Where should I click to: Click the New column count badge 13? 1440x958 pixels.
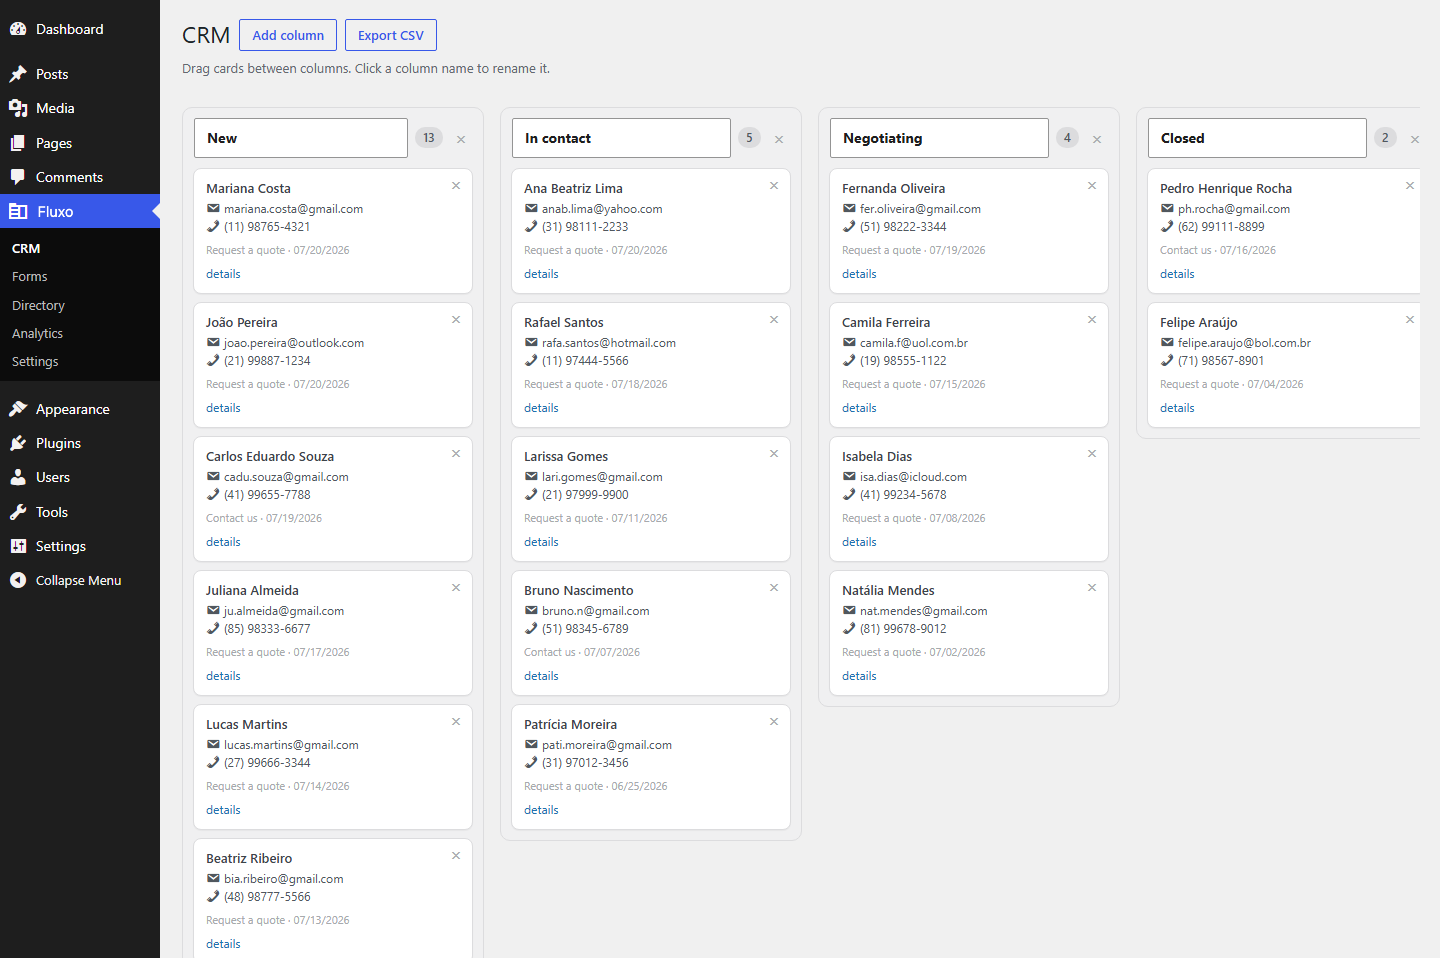pos(429,138)
